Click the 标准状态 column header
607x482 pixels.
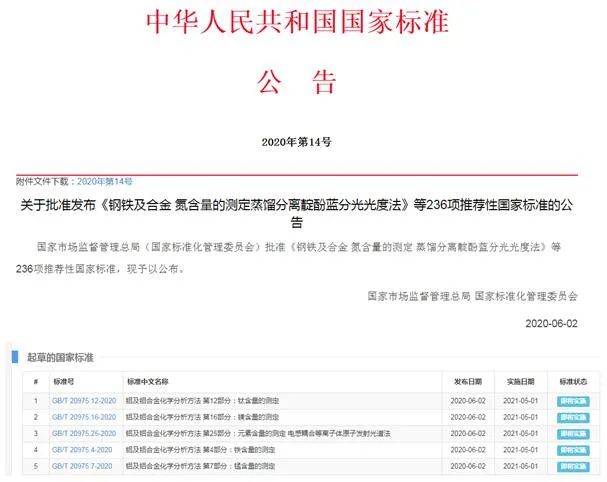pyautogui.click(x=573, y=382)
